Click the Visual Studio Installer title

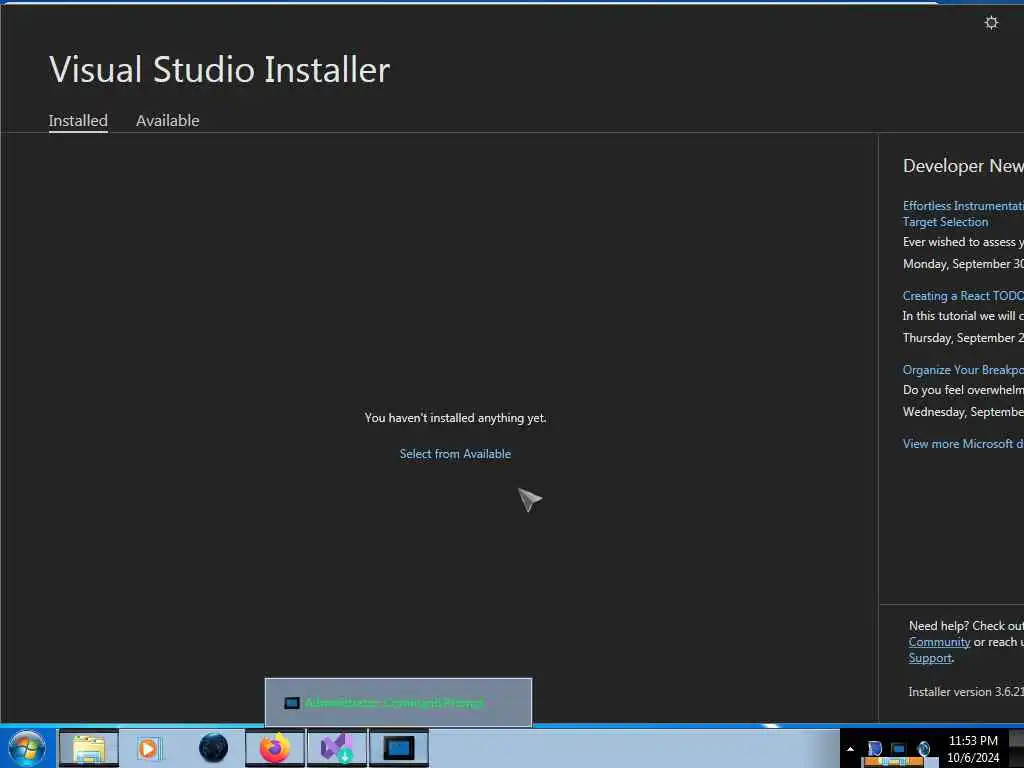[x=219, y=69]
